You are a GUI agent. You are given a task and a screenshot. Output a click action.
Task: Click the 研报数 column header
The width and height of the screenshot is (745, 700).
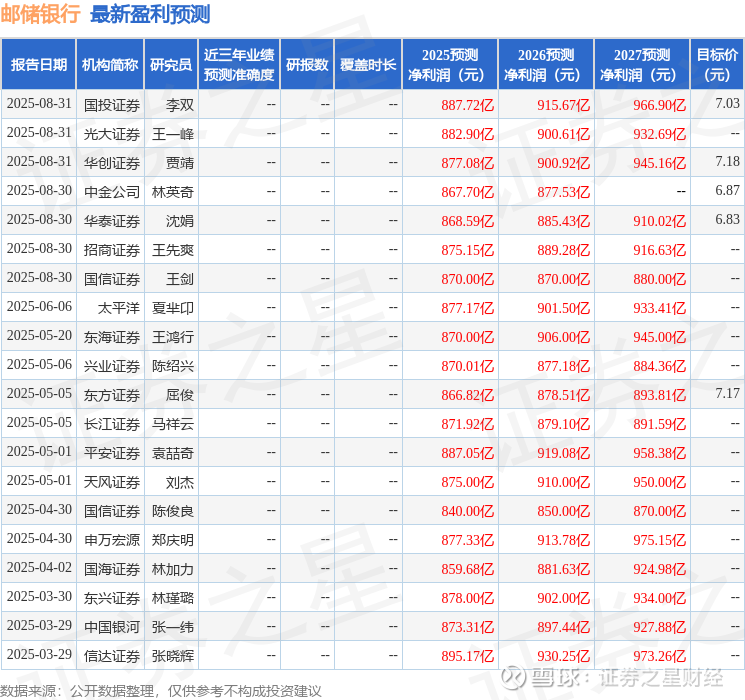coord(307,65)
